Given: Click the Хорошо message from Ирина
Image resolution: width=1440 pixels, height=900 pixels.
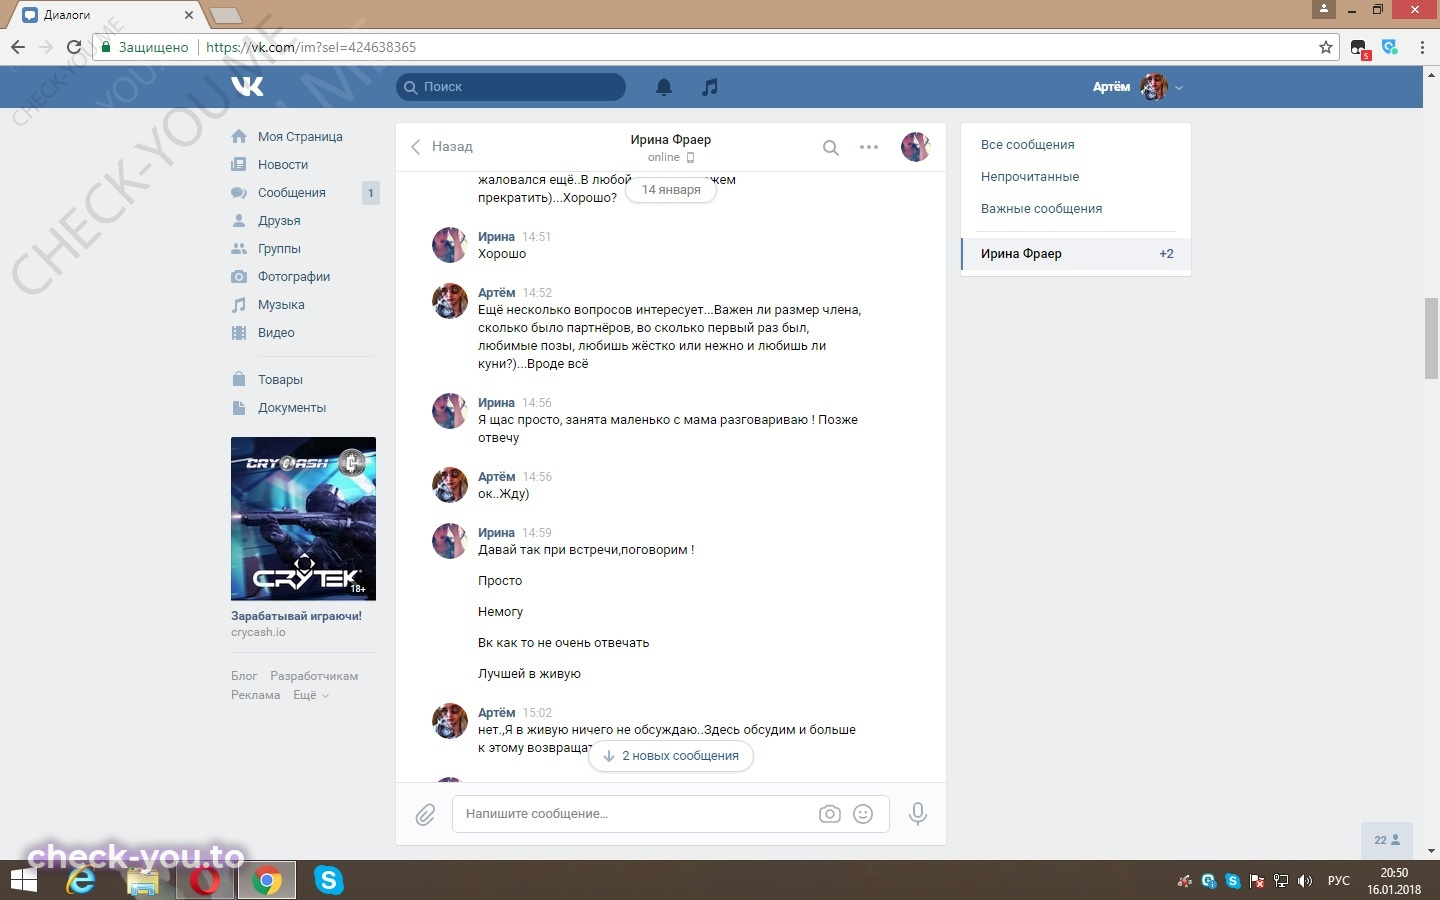Looking at the screenshot, I should [x=502, y=254].
